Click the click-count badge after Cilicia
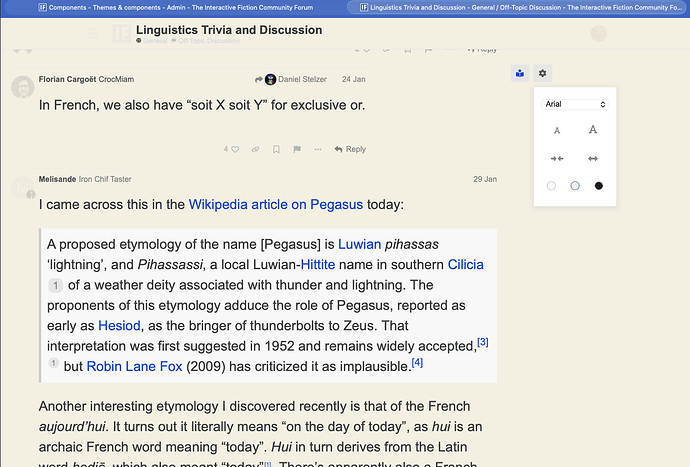Image resolution: width=690 pixels, height=467 pixels. click(x=55, y=286)
